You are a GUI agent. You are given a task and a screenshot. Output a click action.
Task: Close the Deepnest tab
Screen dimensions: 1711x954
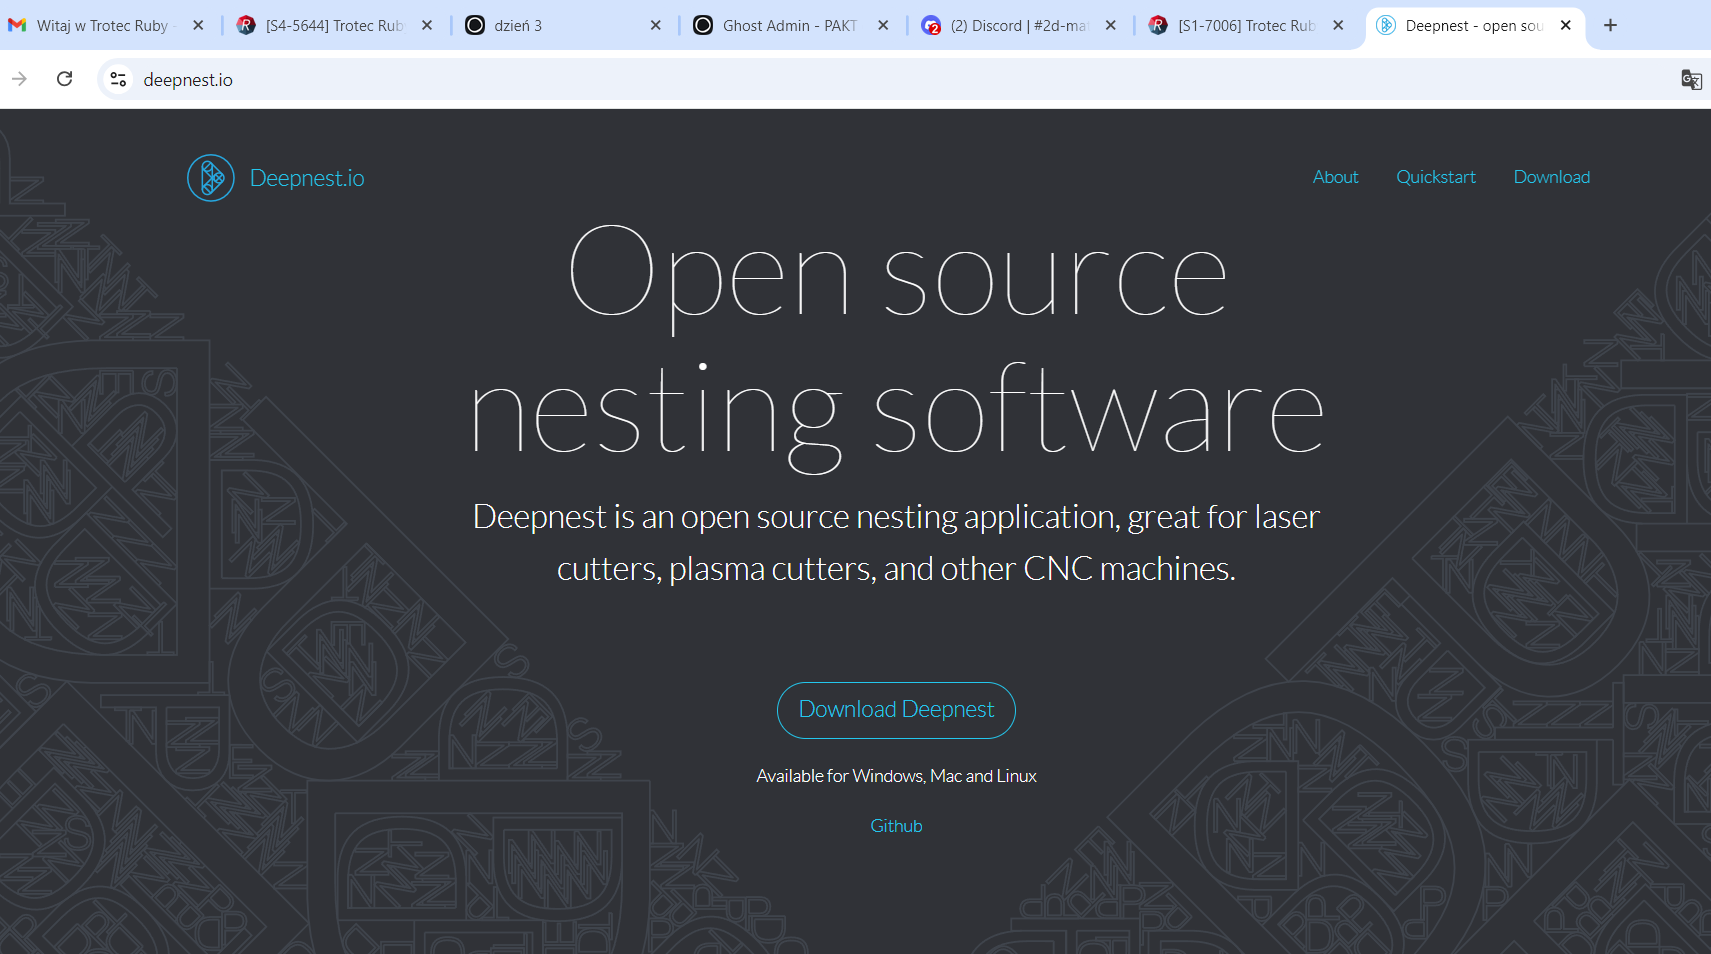(x=1566, y=25)
